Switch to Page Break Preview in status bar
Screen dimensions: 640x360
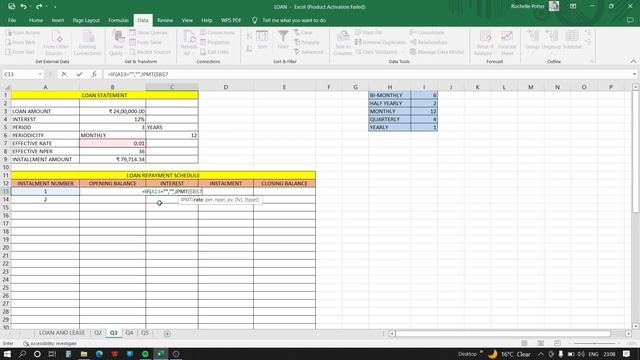point(557,343)
